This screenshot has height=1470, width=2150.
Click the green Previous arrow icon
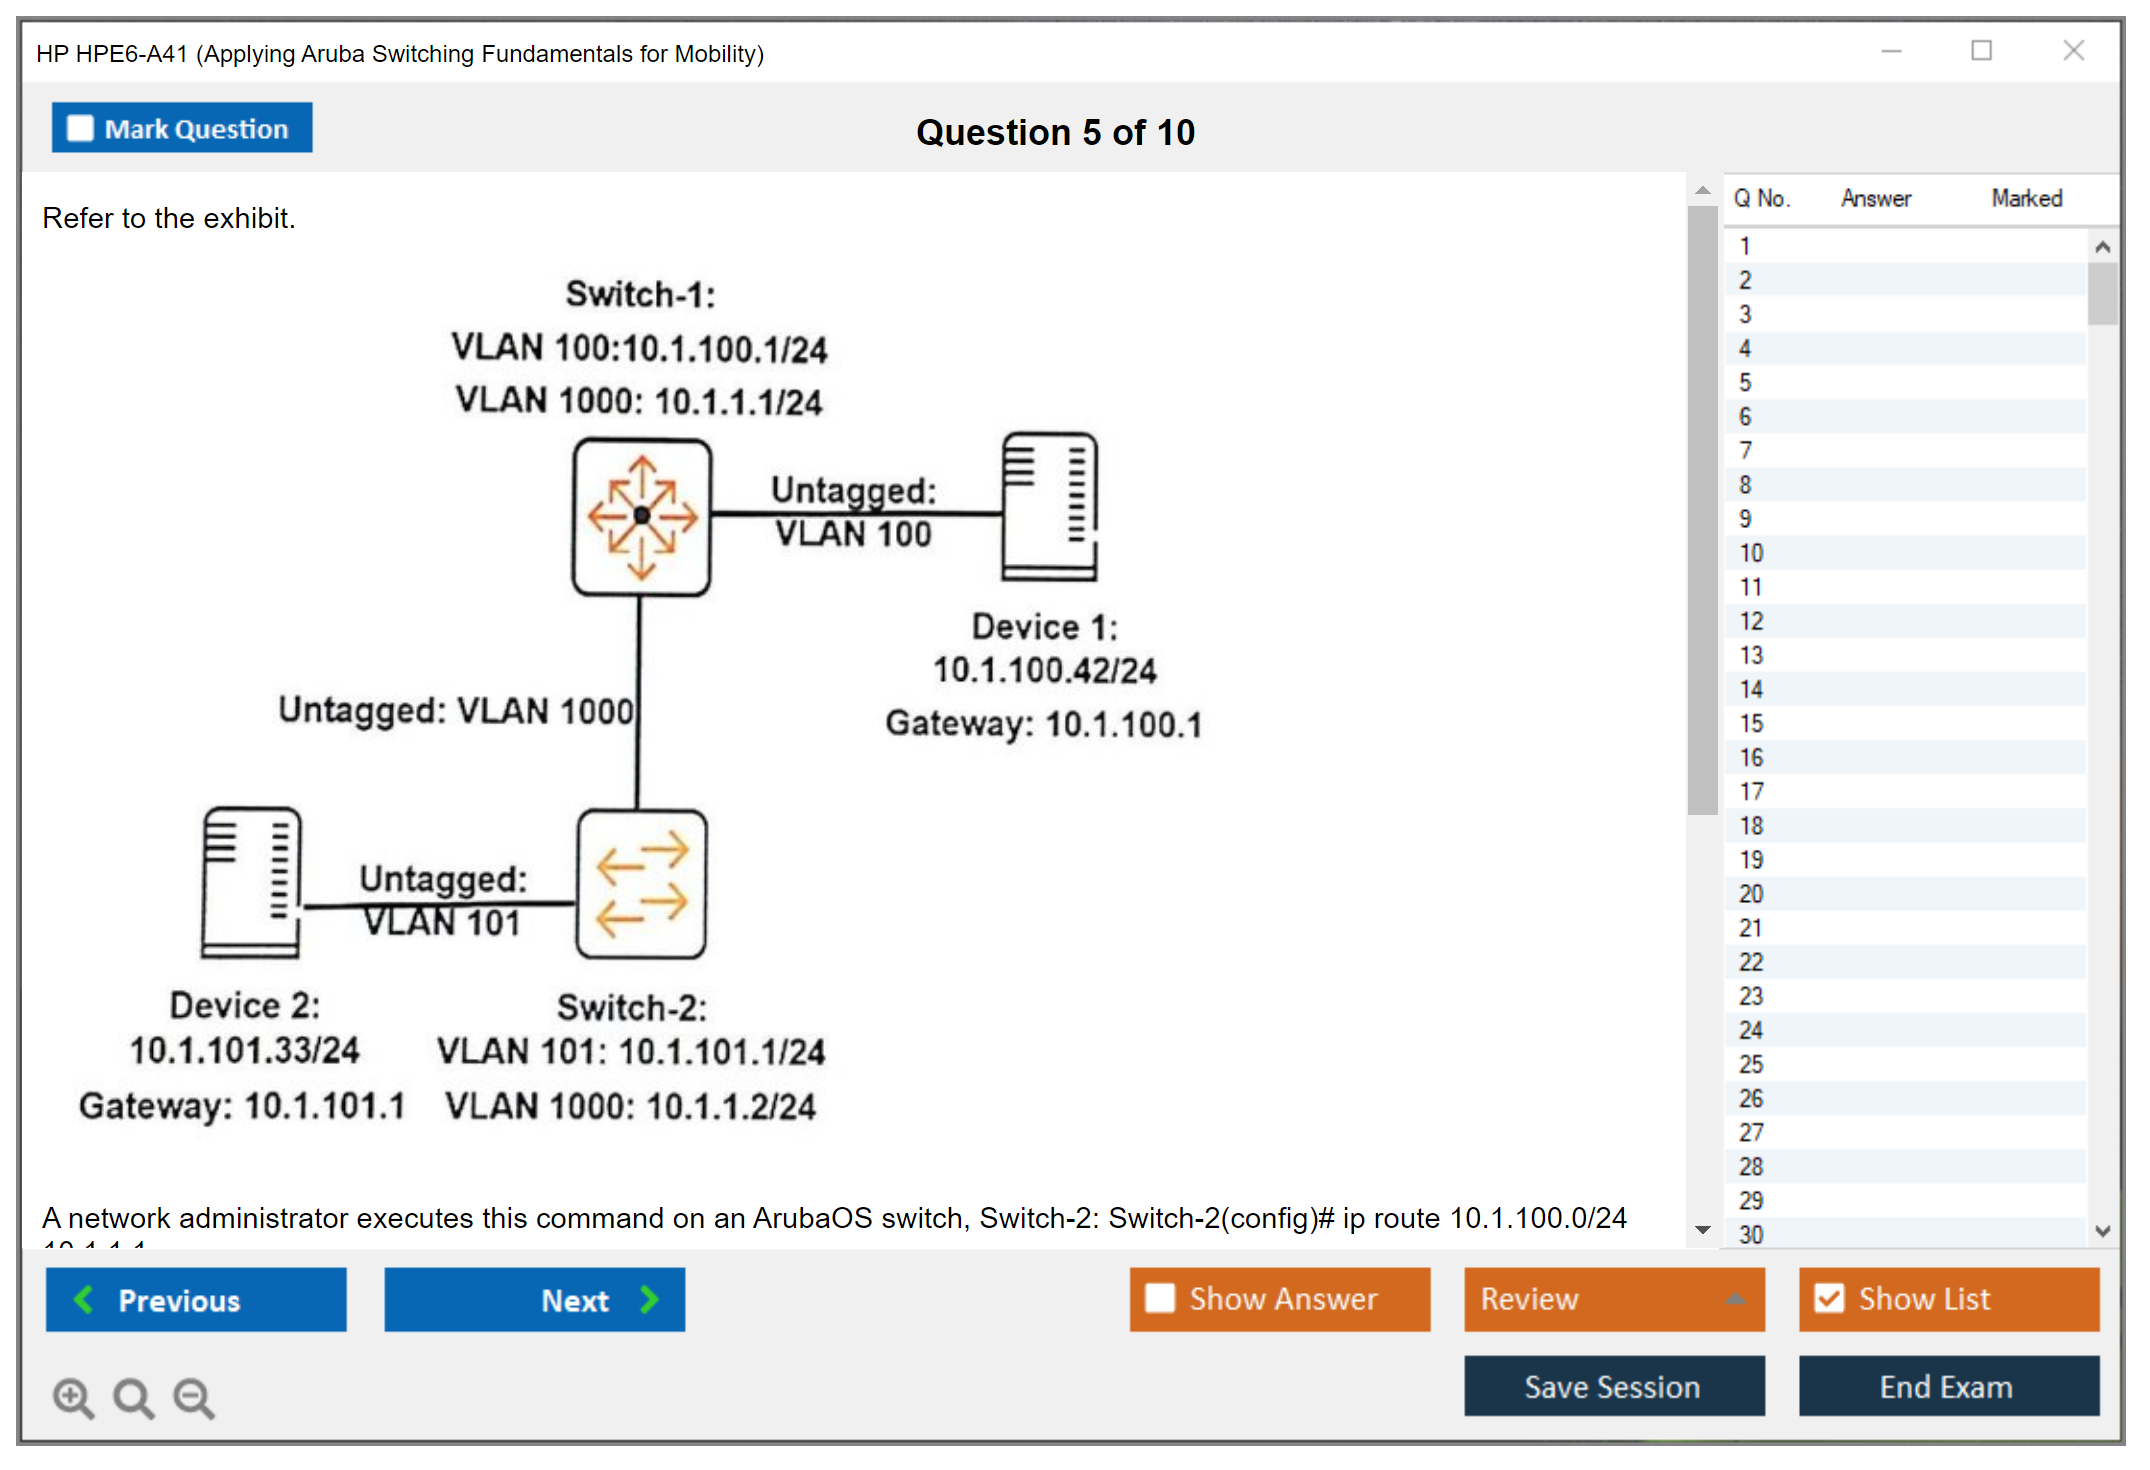[x=84, y=1299]
